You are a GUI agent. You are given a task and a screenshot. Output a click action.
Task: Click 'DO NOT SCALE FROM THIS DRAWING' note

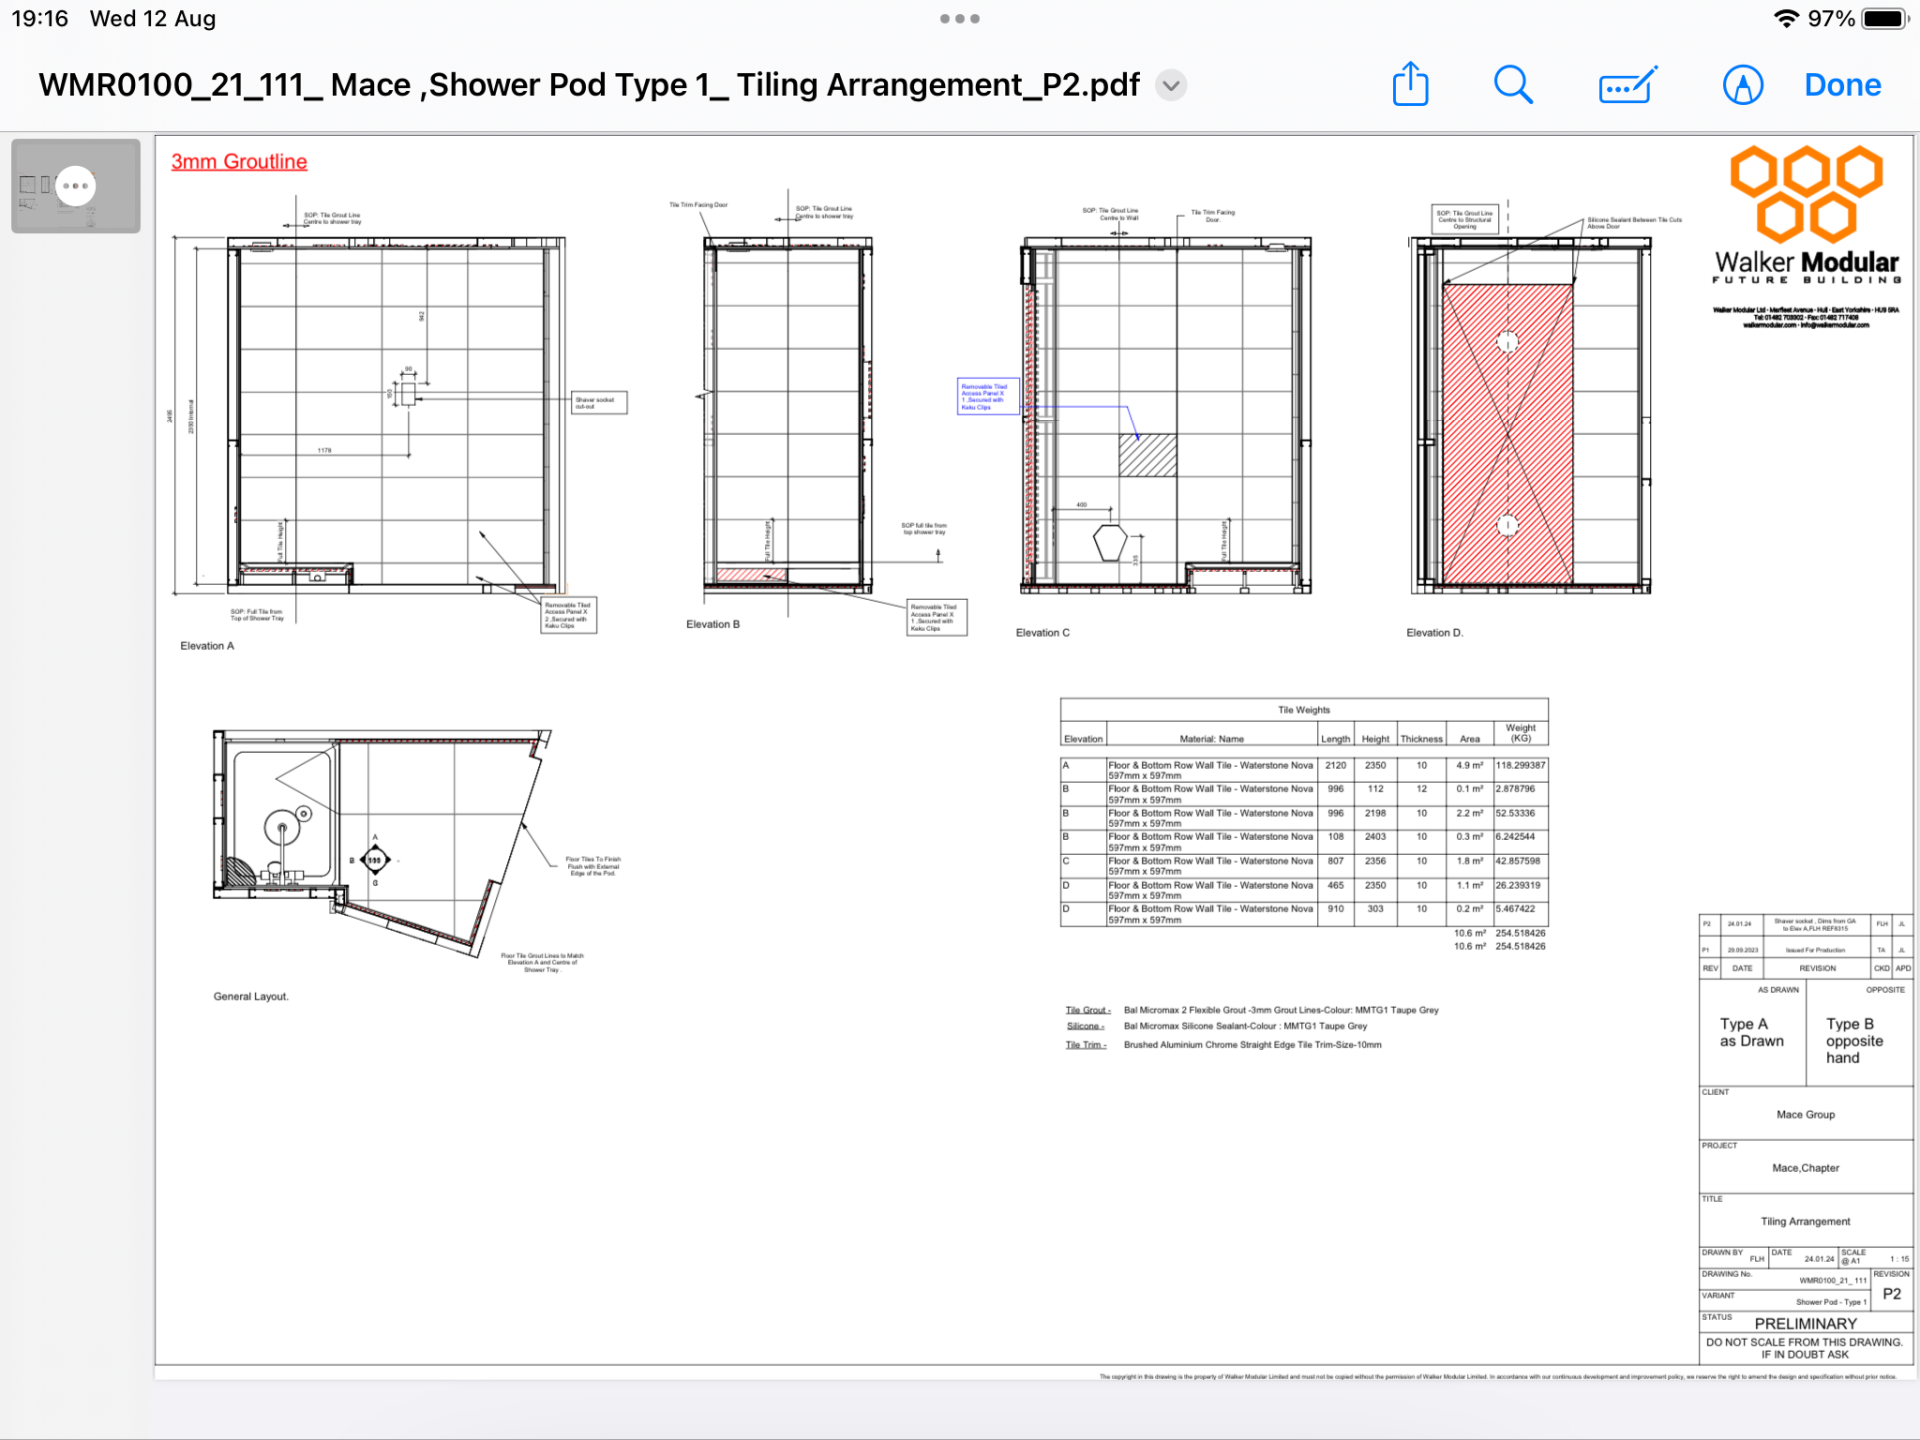pyautogui.click(x=1806, y=1349)
